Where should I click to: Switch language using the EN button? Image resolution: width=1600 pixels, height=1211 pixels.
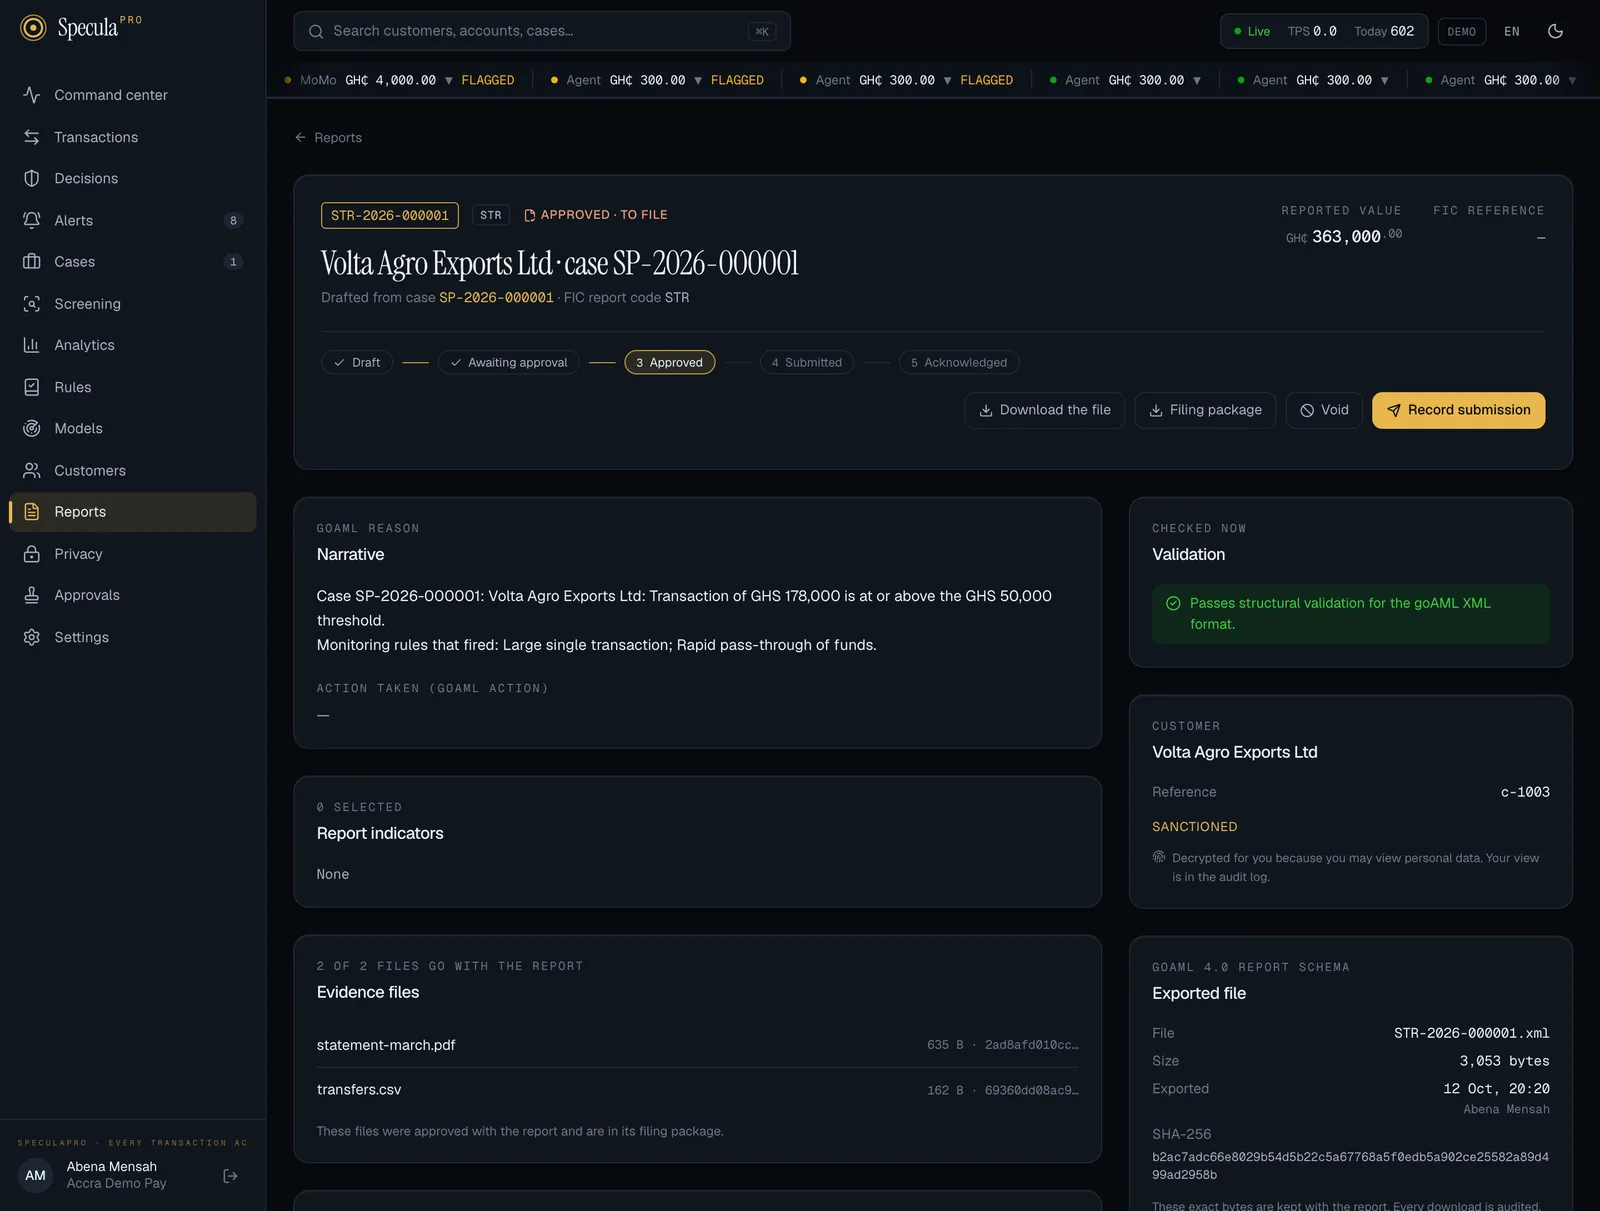1512,31
